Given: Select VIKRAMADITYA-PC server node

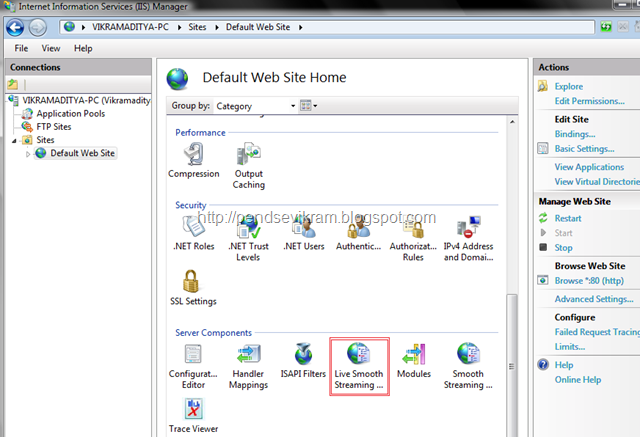Looking at the screenshot, I should (86, 100).
